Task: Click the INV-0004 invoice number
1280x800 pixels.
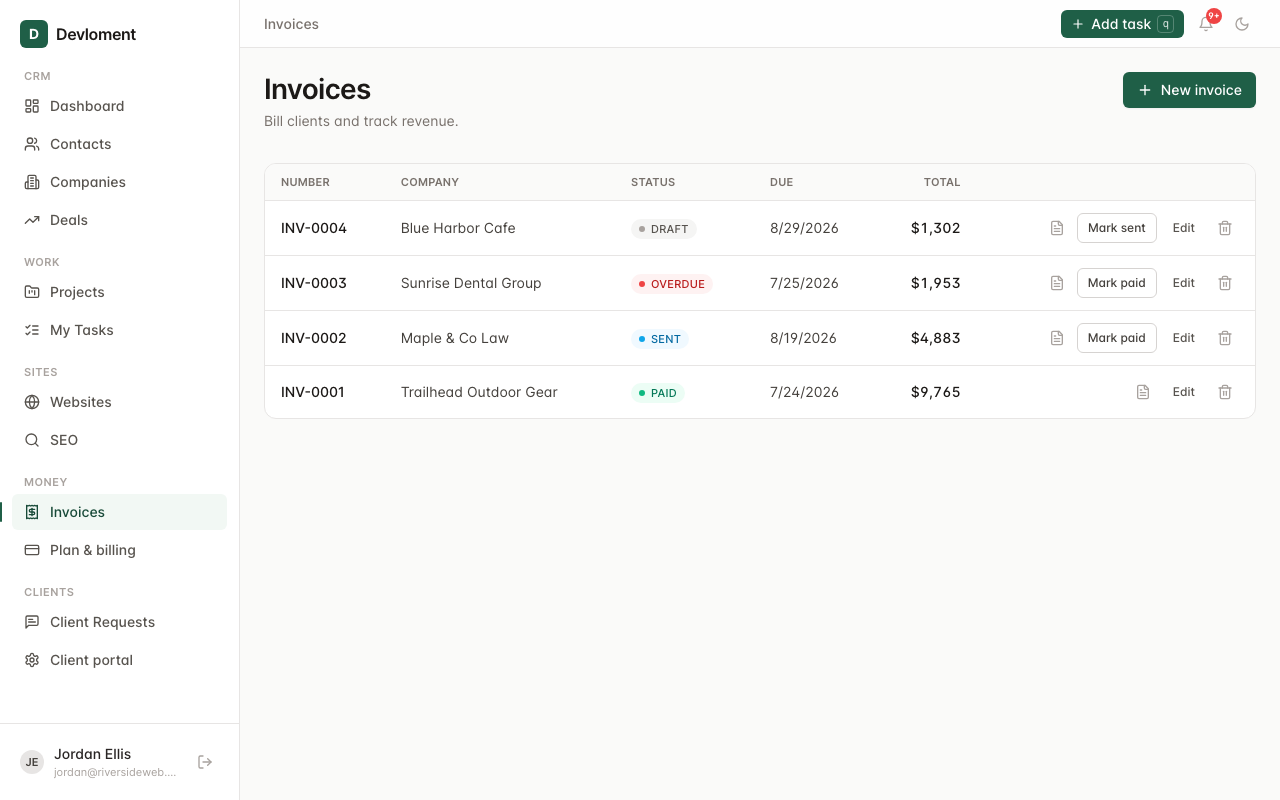Action: [314, 228]
